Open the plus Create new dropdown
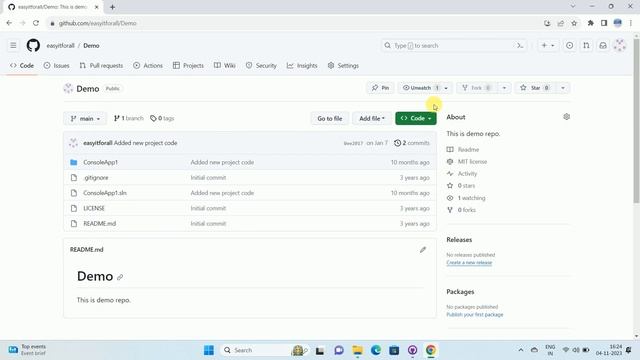 point(548,46)
